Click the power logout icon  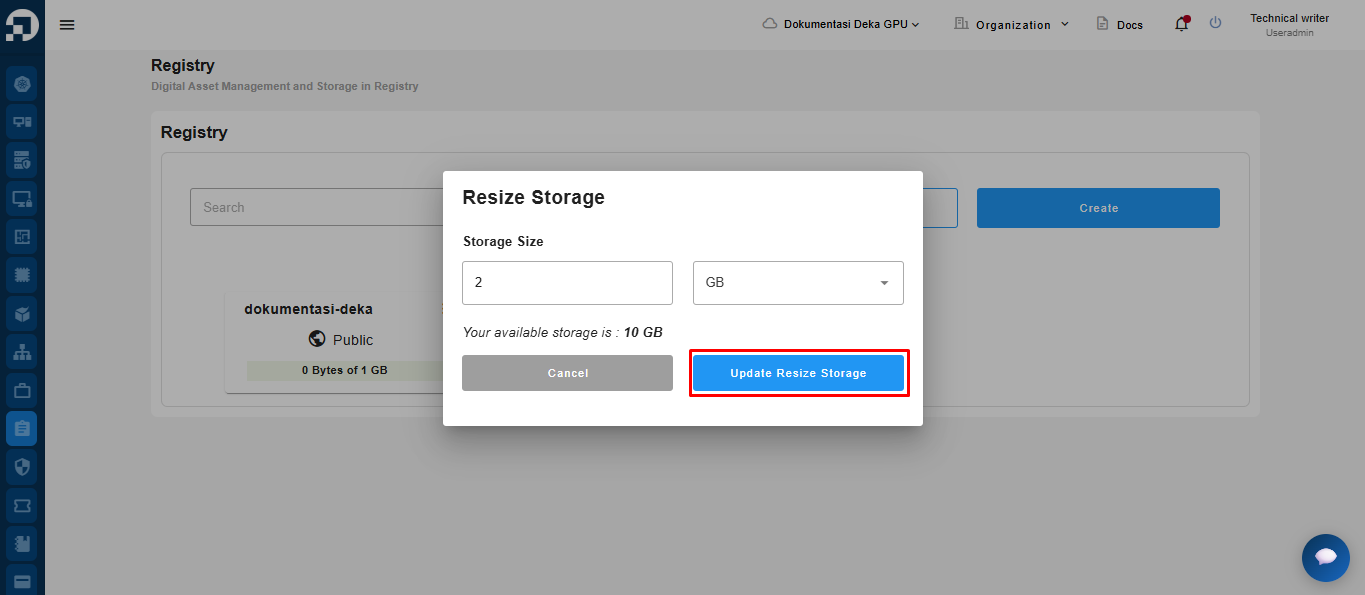tap(1215, 23)
